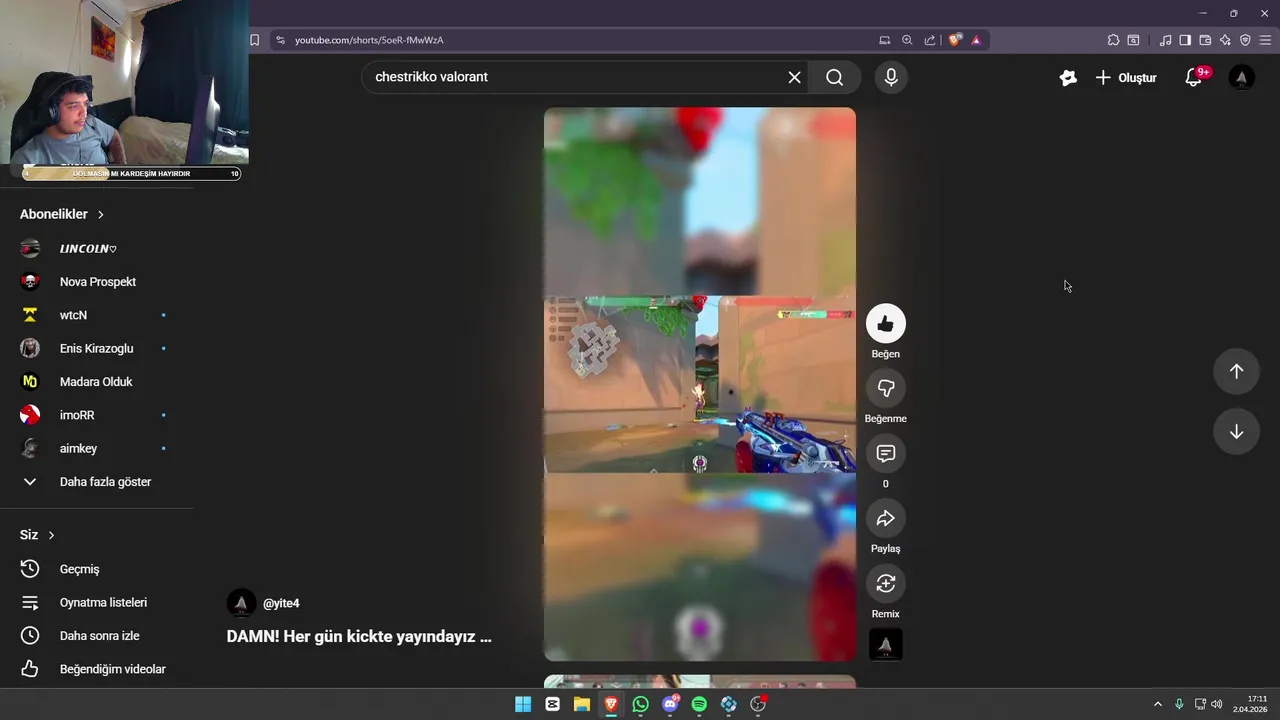Image resolution: width=1280 pixels, height=720 pixels.
Task: Open the Abonelikler section header
Action: 62,214
